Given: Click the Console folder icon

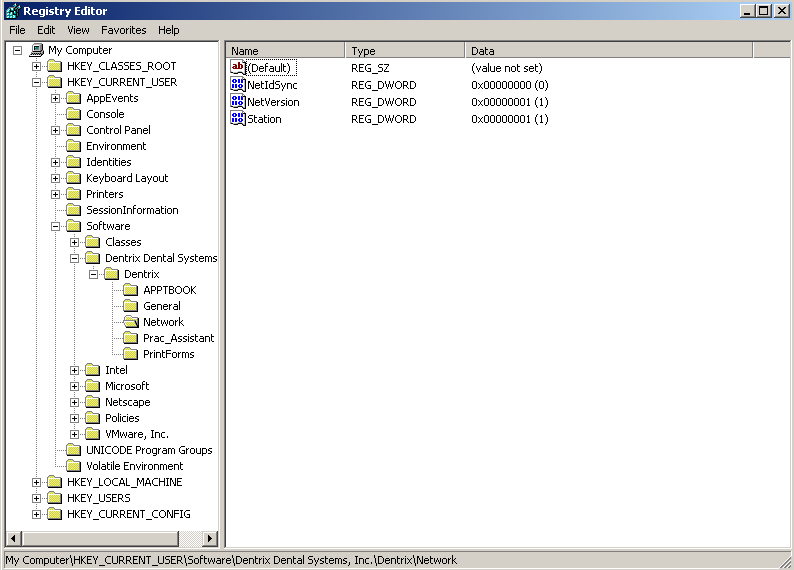Looking at the screenshot, I should pos(73,114).
